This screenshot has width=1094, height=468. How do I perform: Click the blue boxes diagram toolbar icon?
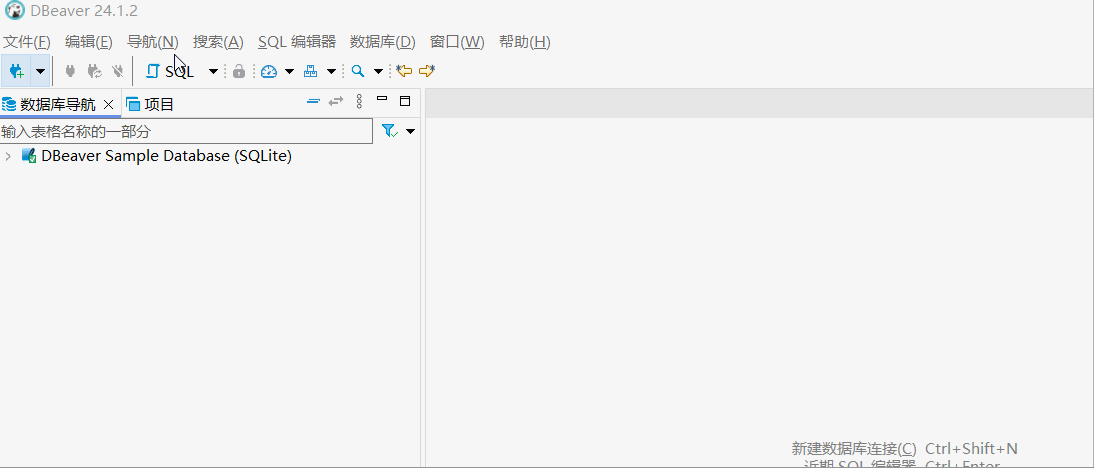tap(310, 71)
